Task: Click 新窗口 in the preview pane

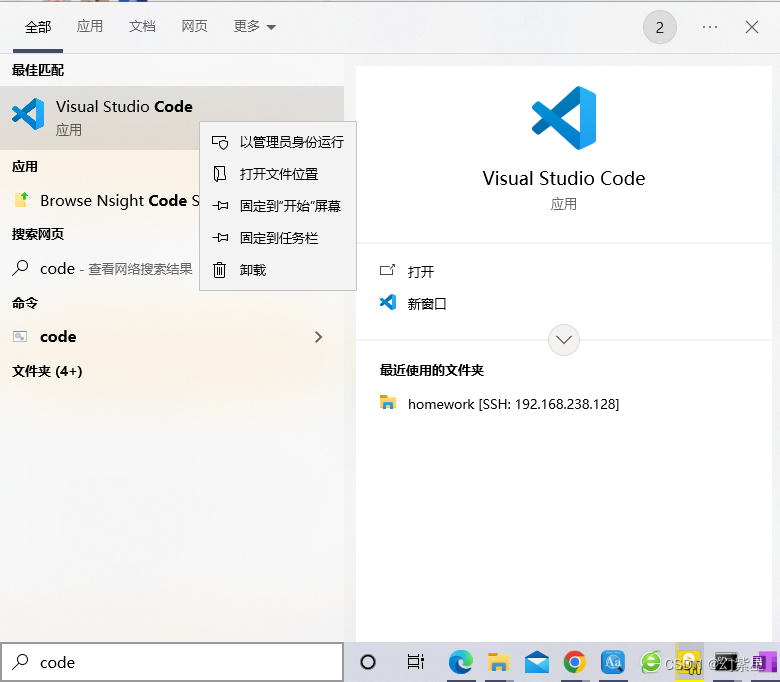Action: (x=427, y=303)
